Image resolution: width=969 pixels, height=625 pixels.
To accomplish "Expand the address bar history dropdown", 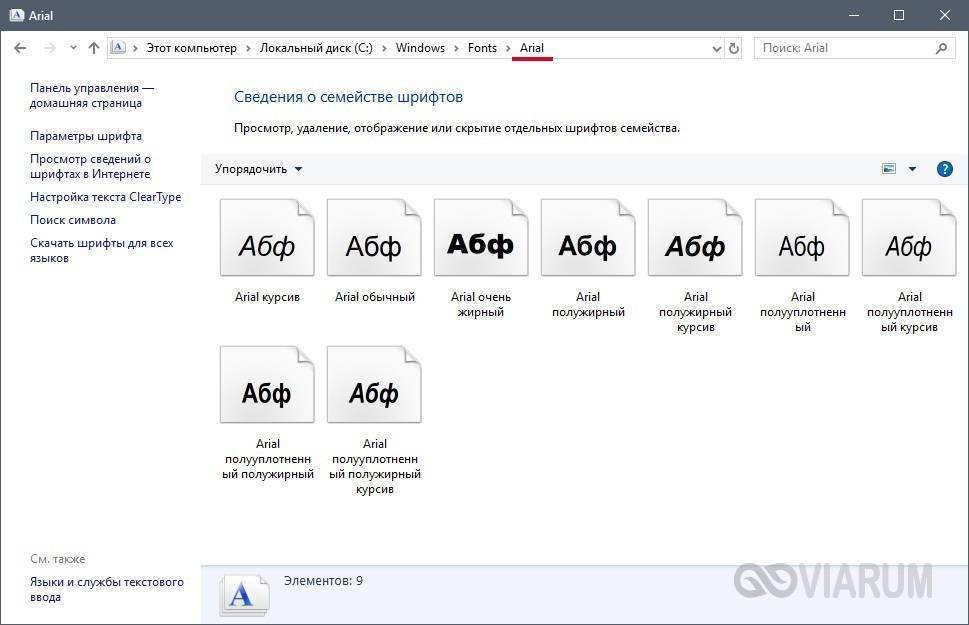I will click(716, 48).
